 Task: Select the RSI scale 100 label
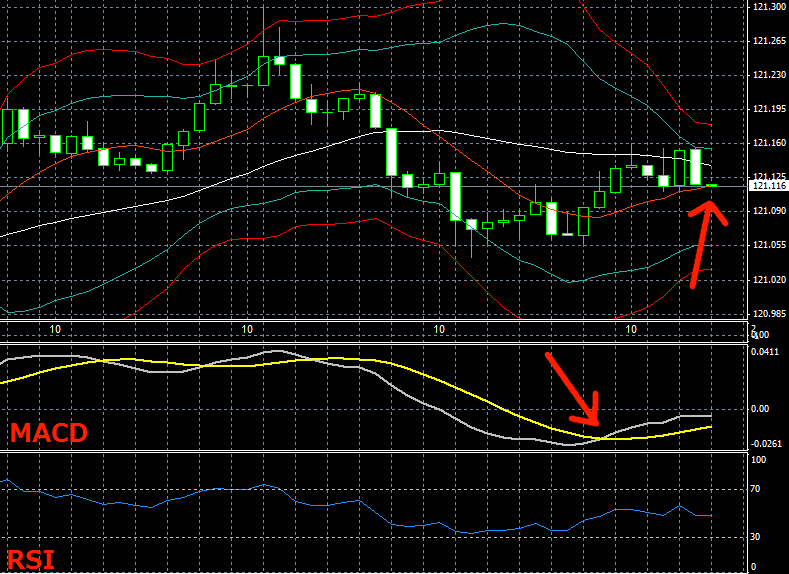758,460
